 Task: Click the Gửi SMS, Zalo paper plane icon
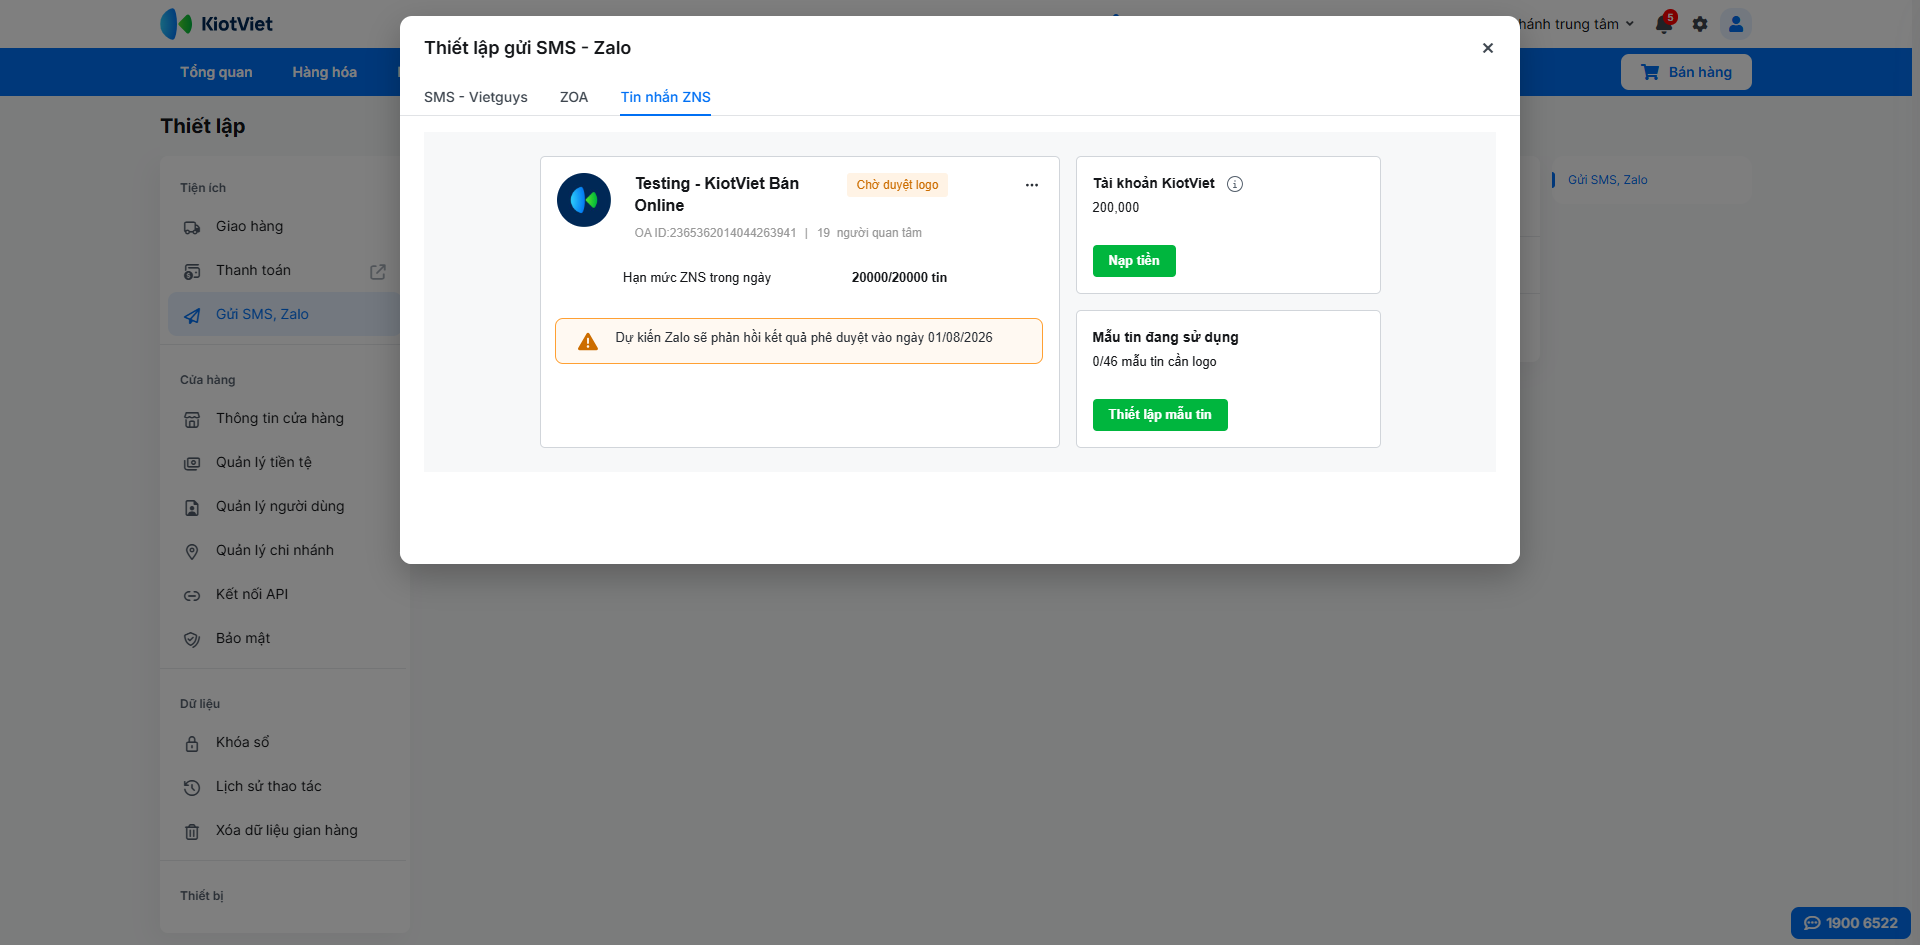point(192,316)
